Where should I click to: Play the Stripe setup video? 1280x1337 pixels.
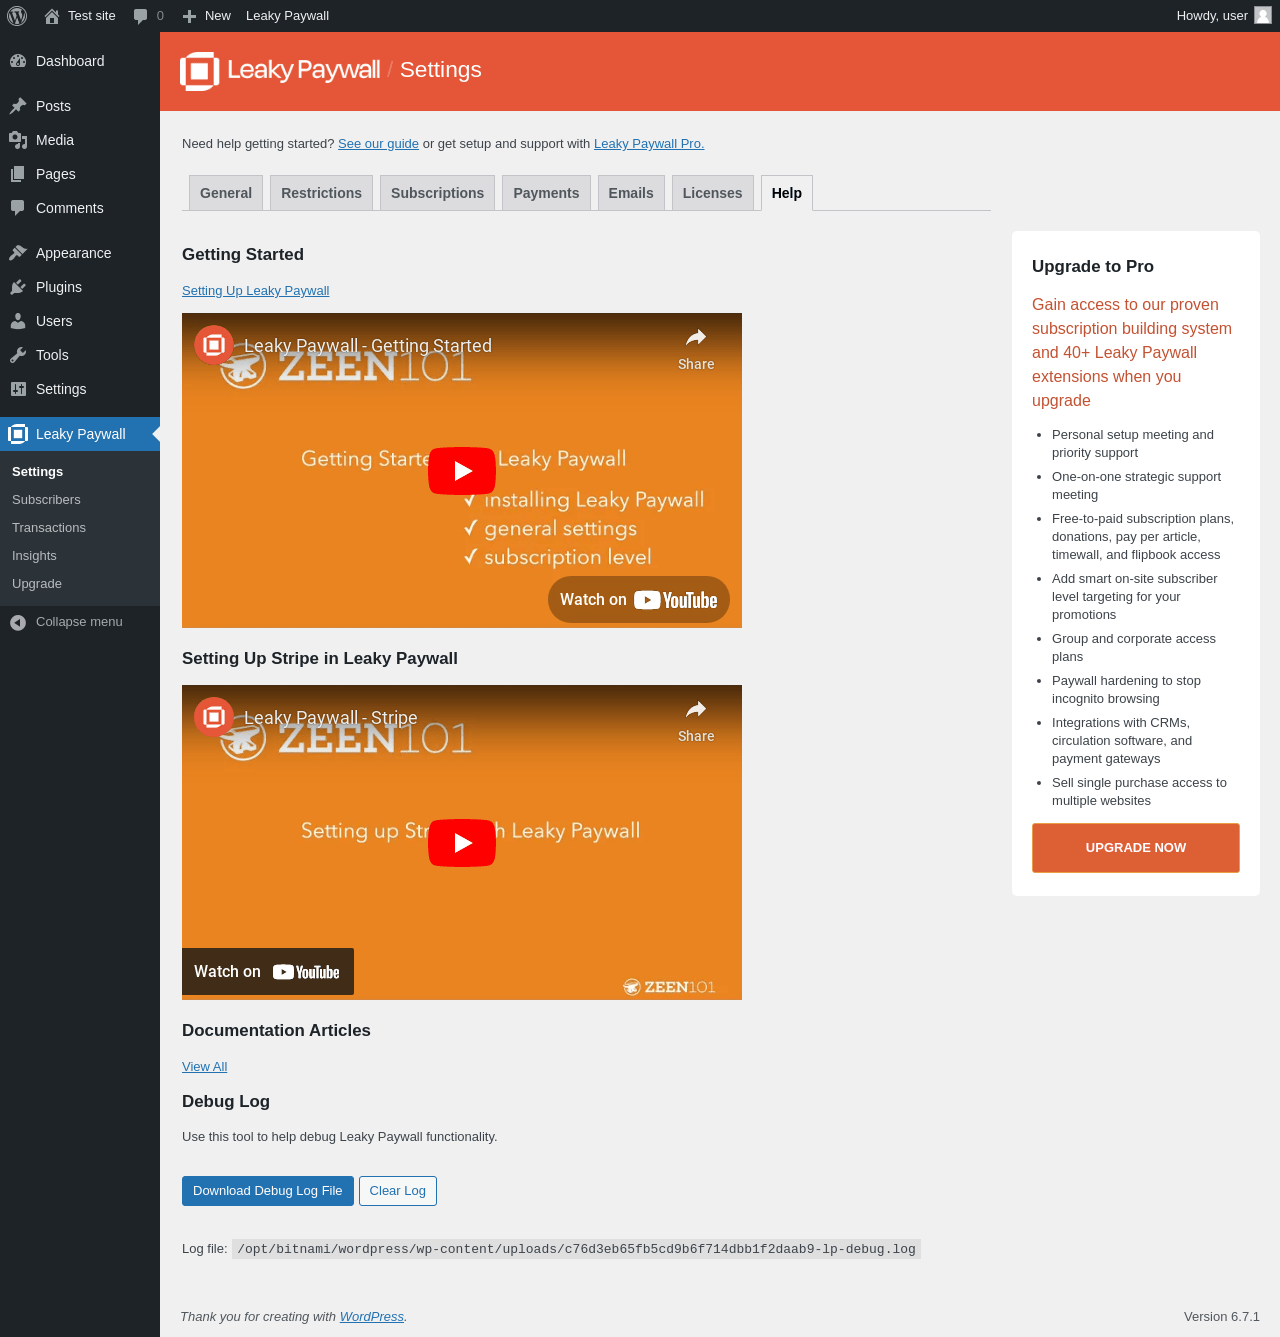[462, 843]
